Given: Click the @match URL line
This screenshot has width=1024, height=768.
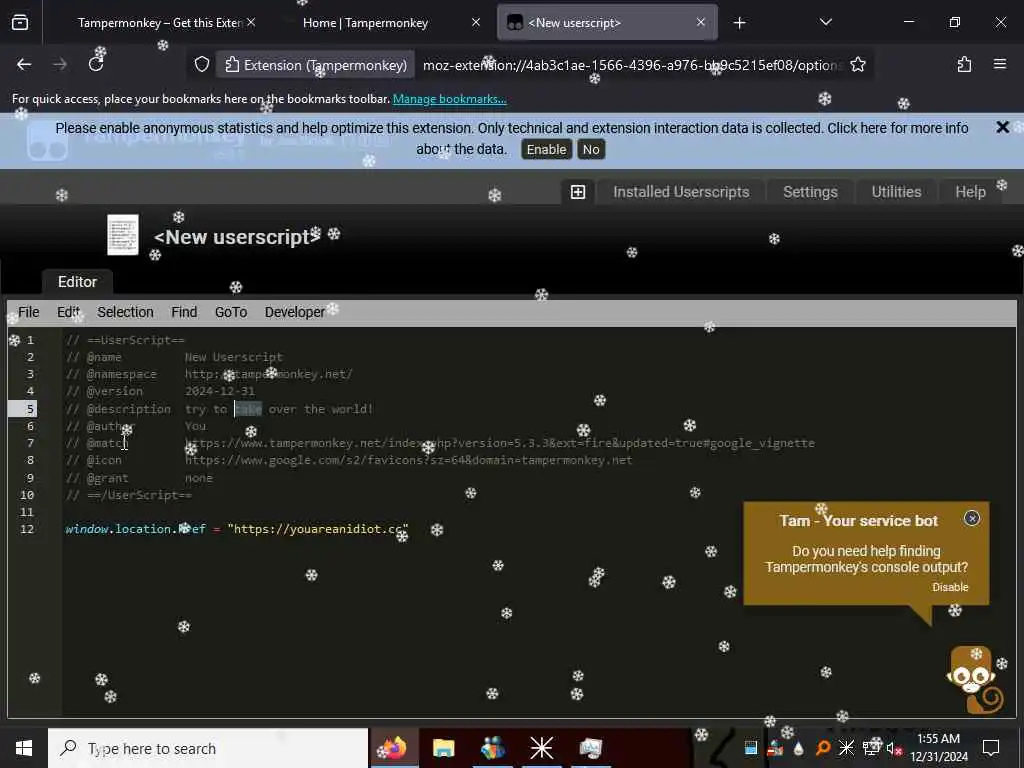Looking at the screenshot, I should (x=440, y=443).
